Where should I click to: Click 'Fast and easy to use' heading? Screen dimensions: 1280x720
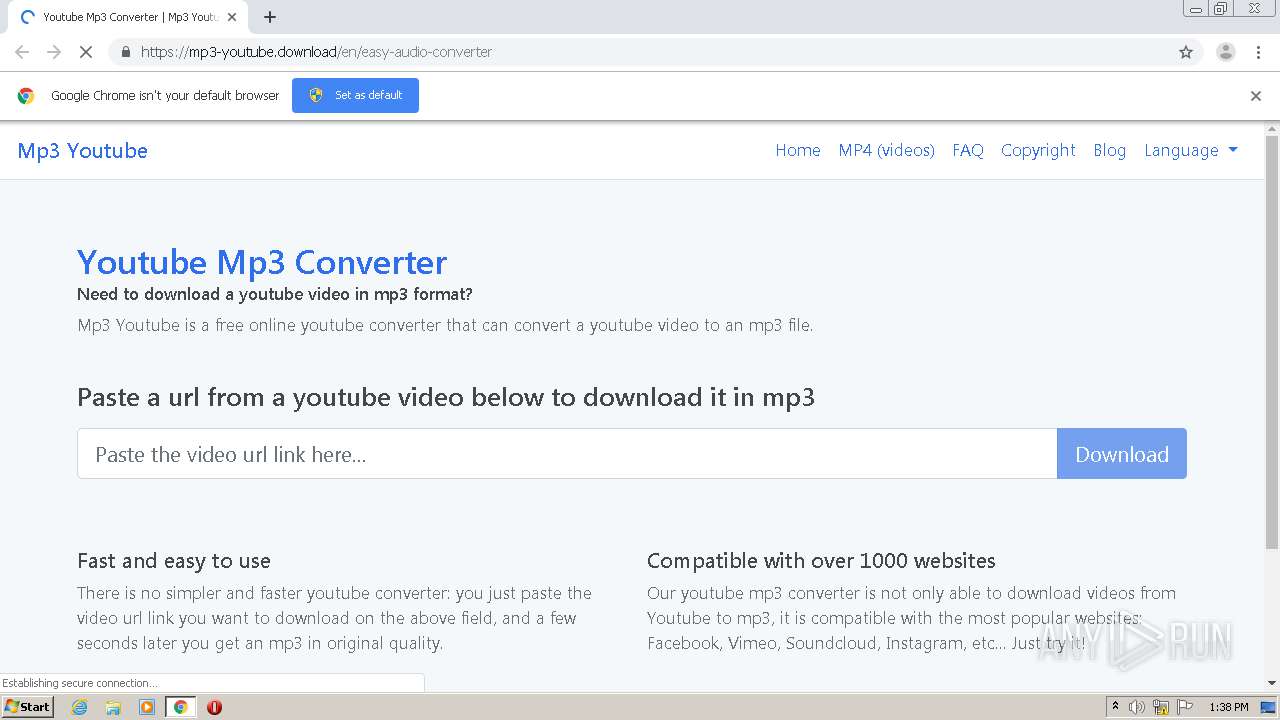coord(174,561)
